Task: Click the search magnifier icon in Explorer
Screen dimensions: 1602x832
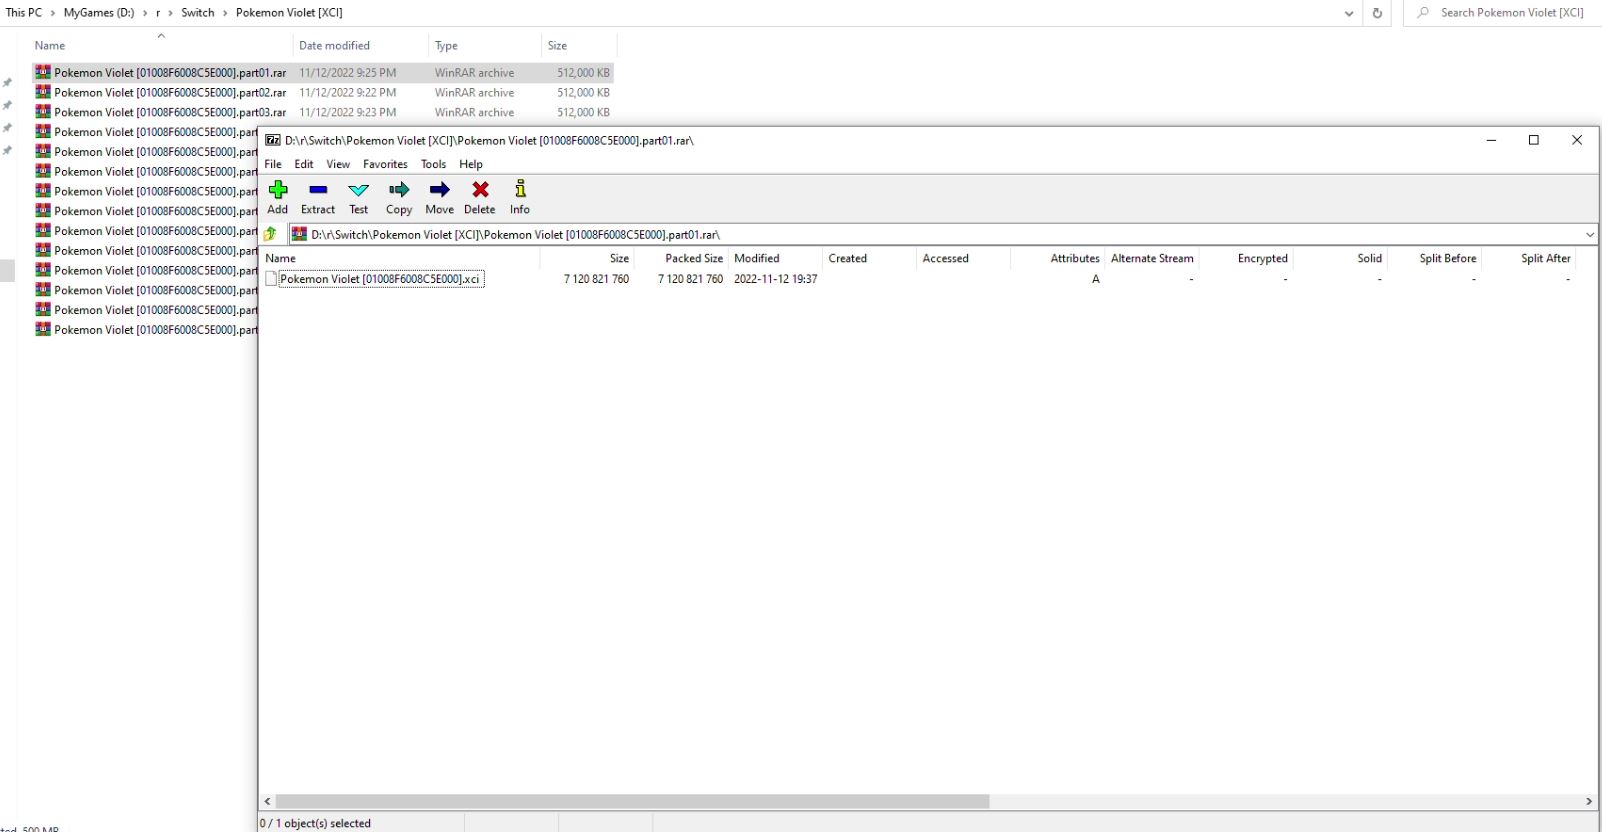Action: point(1423,13)
